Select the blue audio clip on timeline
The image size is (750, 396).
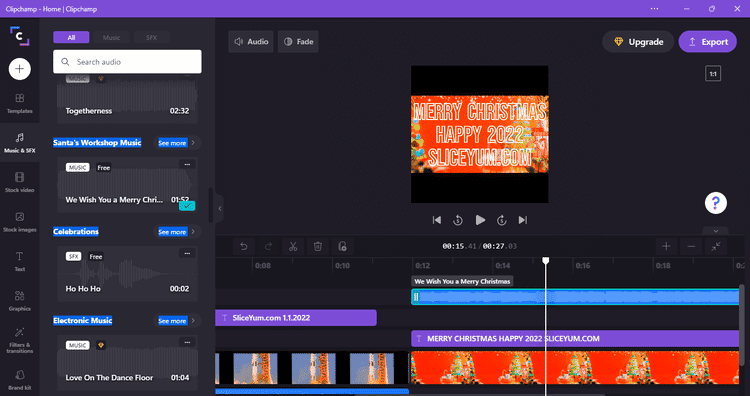click(x=575, y=297)
